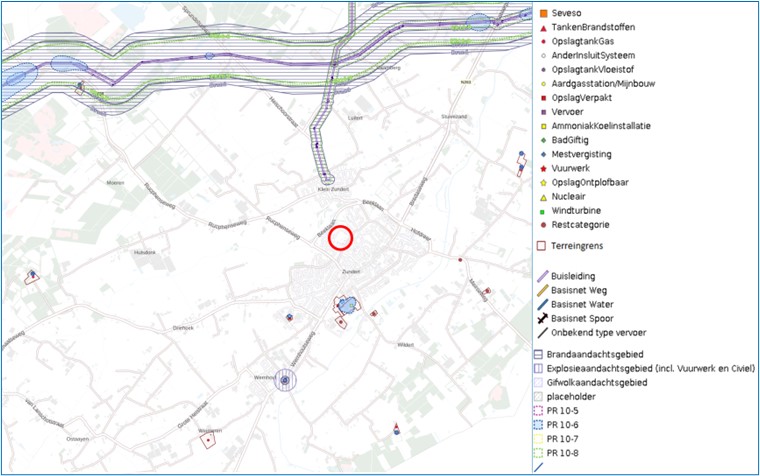The image size is (760, 476).
Task: Click the green PR 10-8 dotted swatch
Action: (x=538, y=453)
